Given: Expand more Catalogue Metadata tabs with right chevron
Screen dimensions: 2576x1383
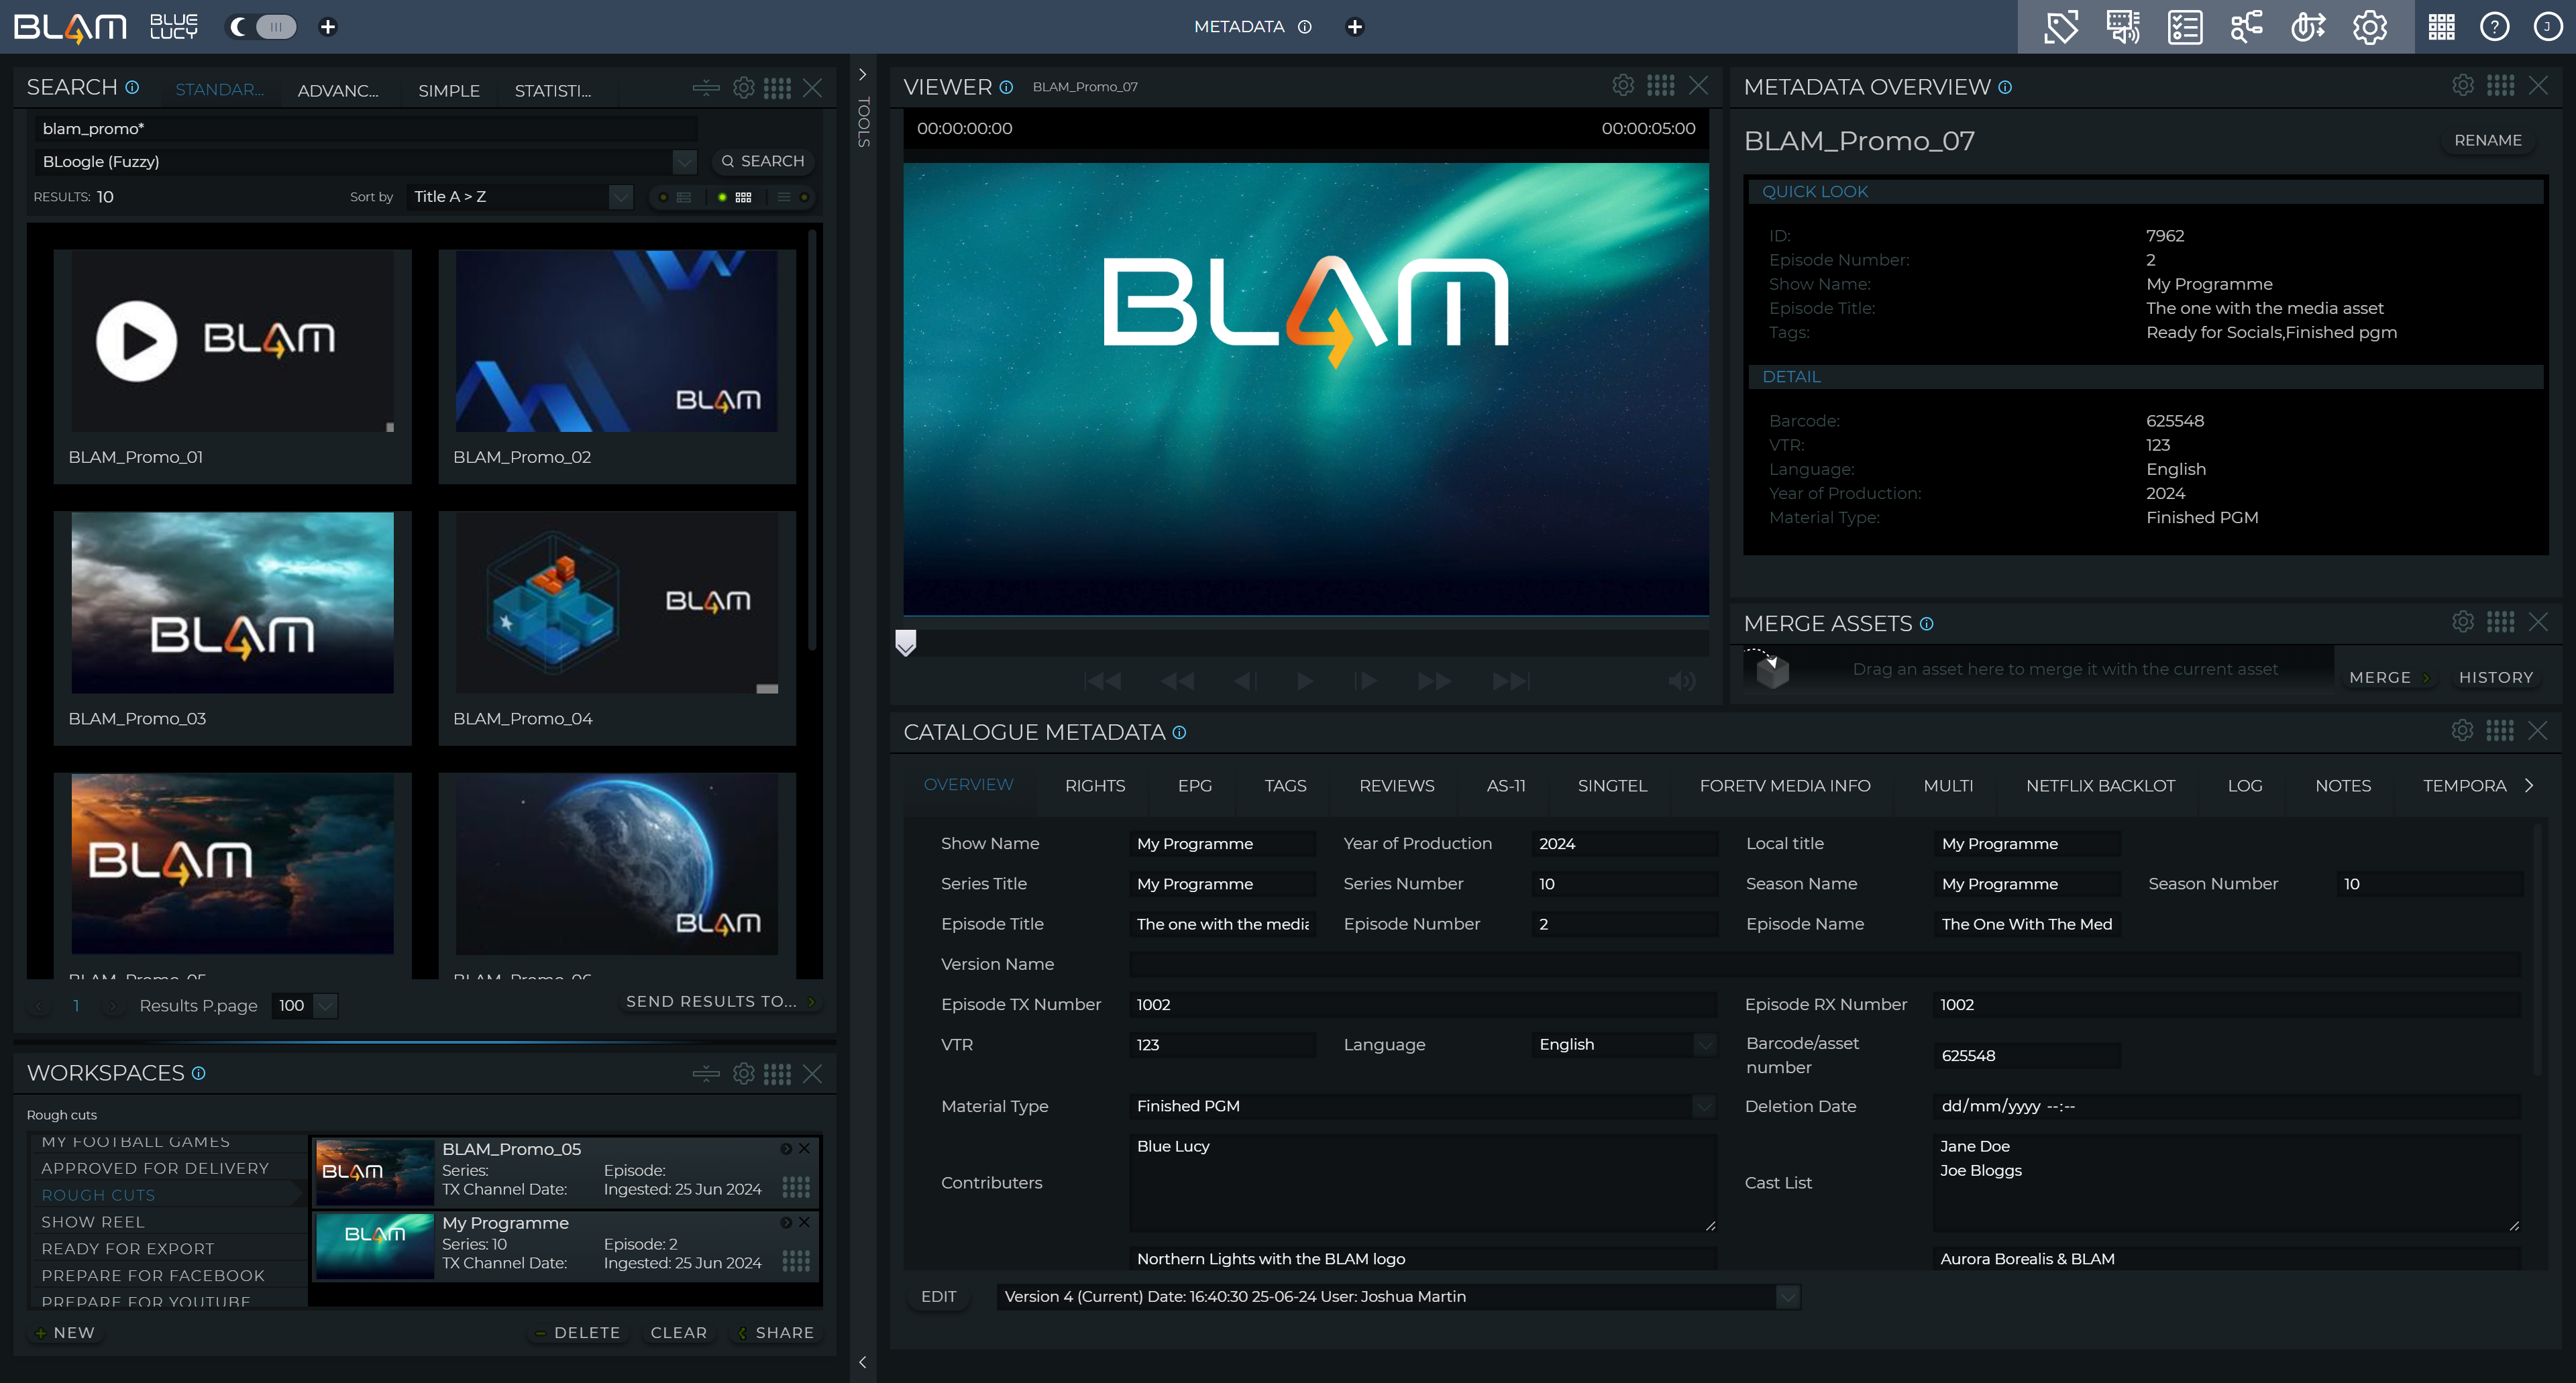Looking at the screenshot, I should 2529,785.
